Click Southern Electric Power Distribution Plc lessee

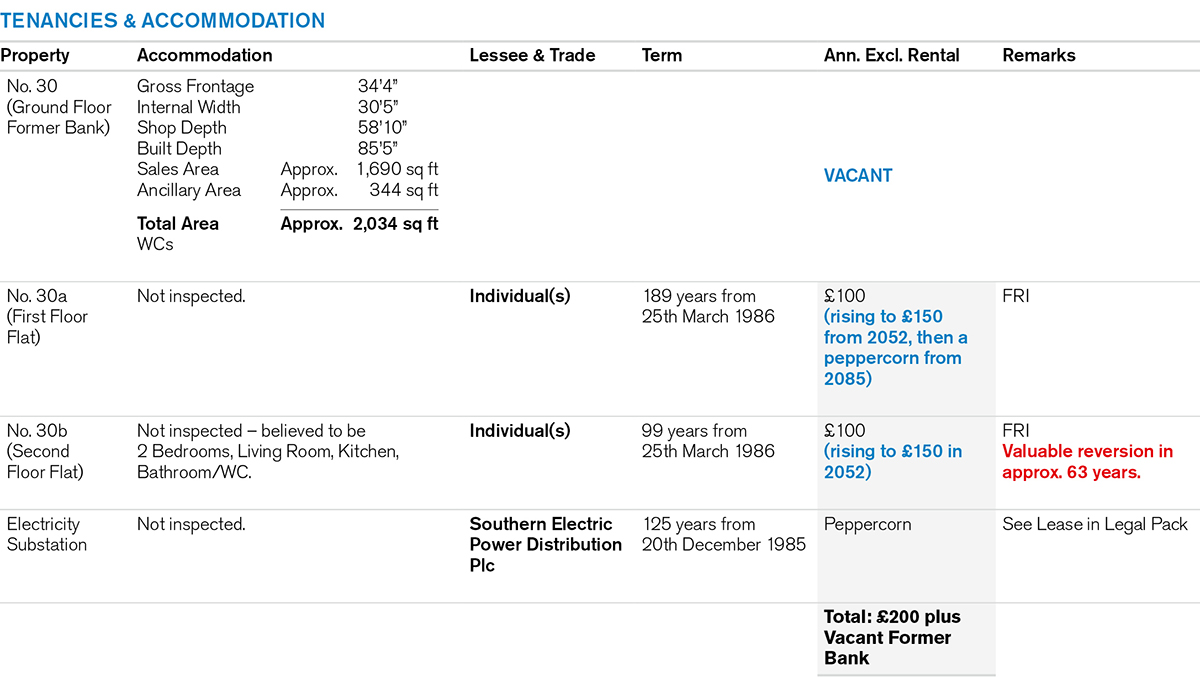point(545,544)
